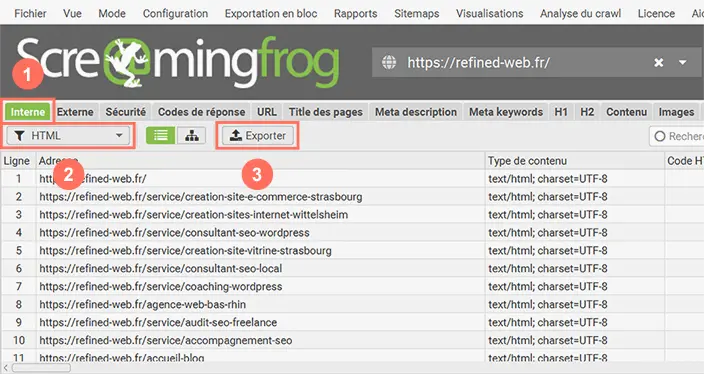
Task: Select the Contenu tab
Action: (x=626, y=112)
